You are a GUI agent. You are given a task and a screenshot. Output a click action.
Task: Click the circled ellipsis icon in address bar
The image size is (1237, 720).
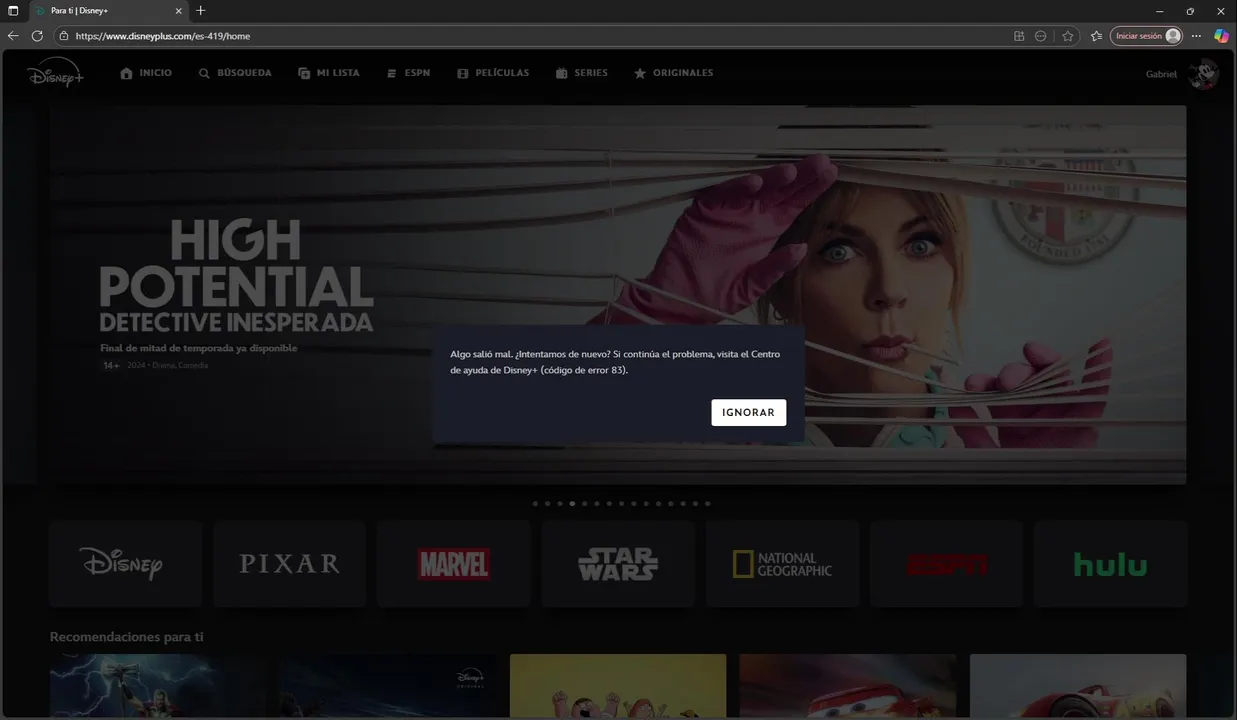(x=1041, y=36)
